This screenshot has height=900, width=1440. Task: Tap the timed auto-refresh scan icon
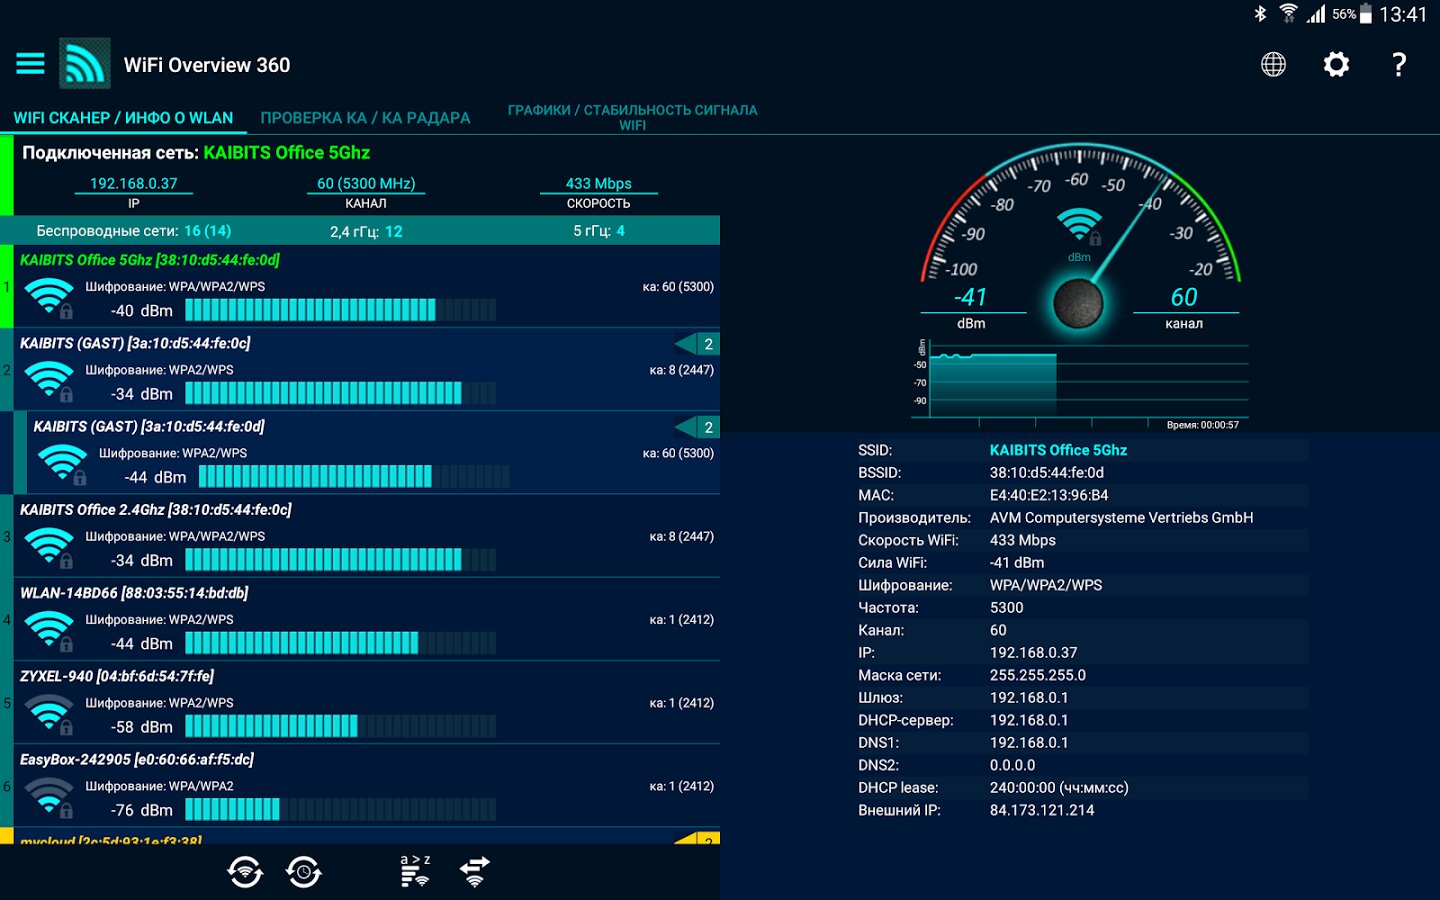coord(304,872)
